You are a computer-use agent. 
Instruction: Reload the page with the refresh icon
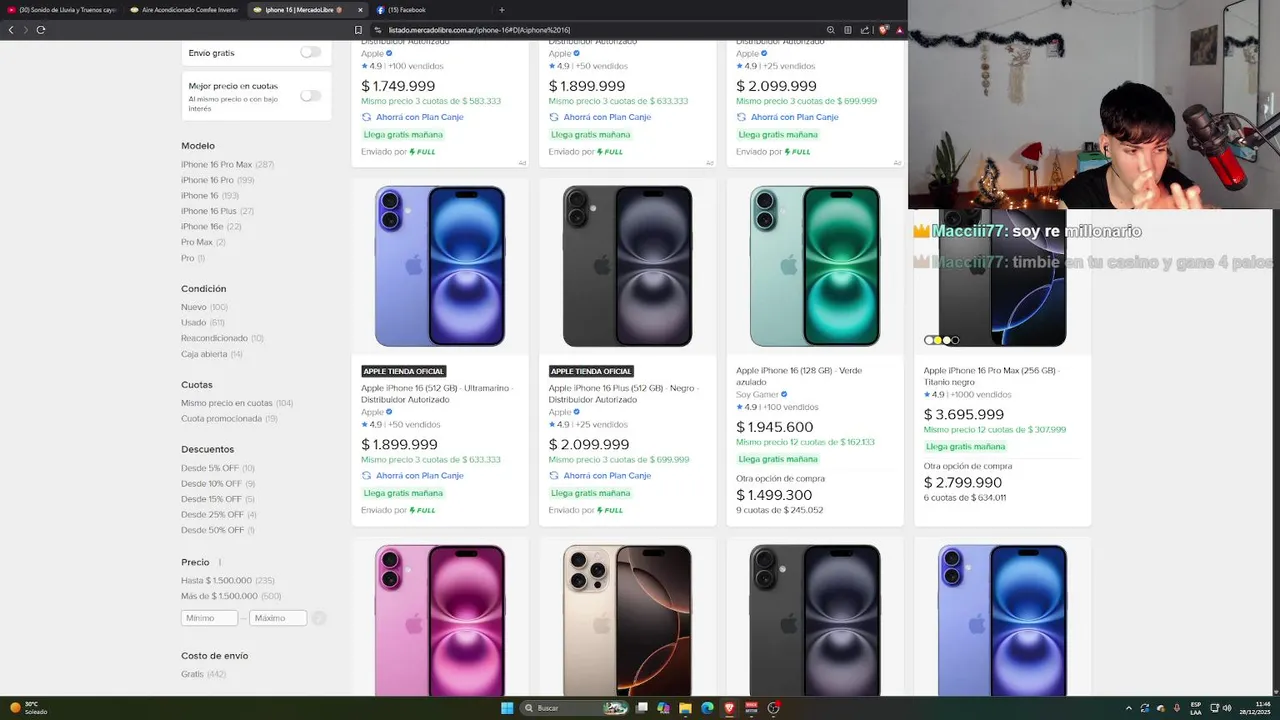41,30
